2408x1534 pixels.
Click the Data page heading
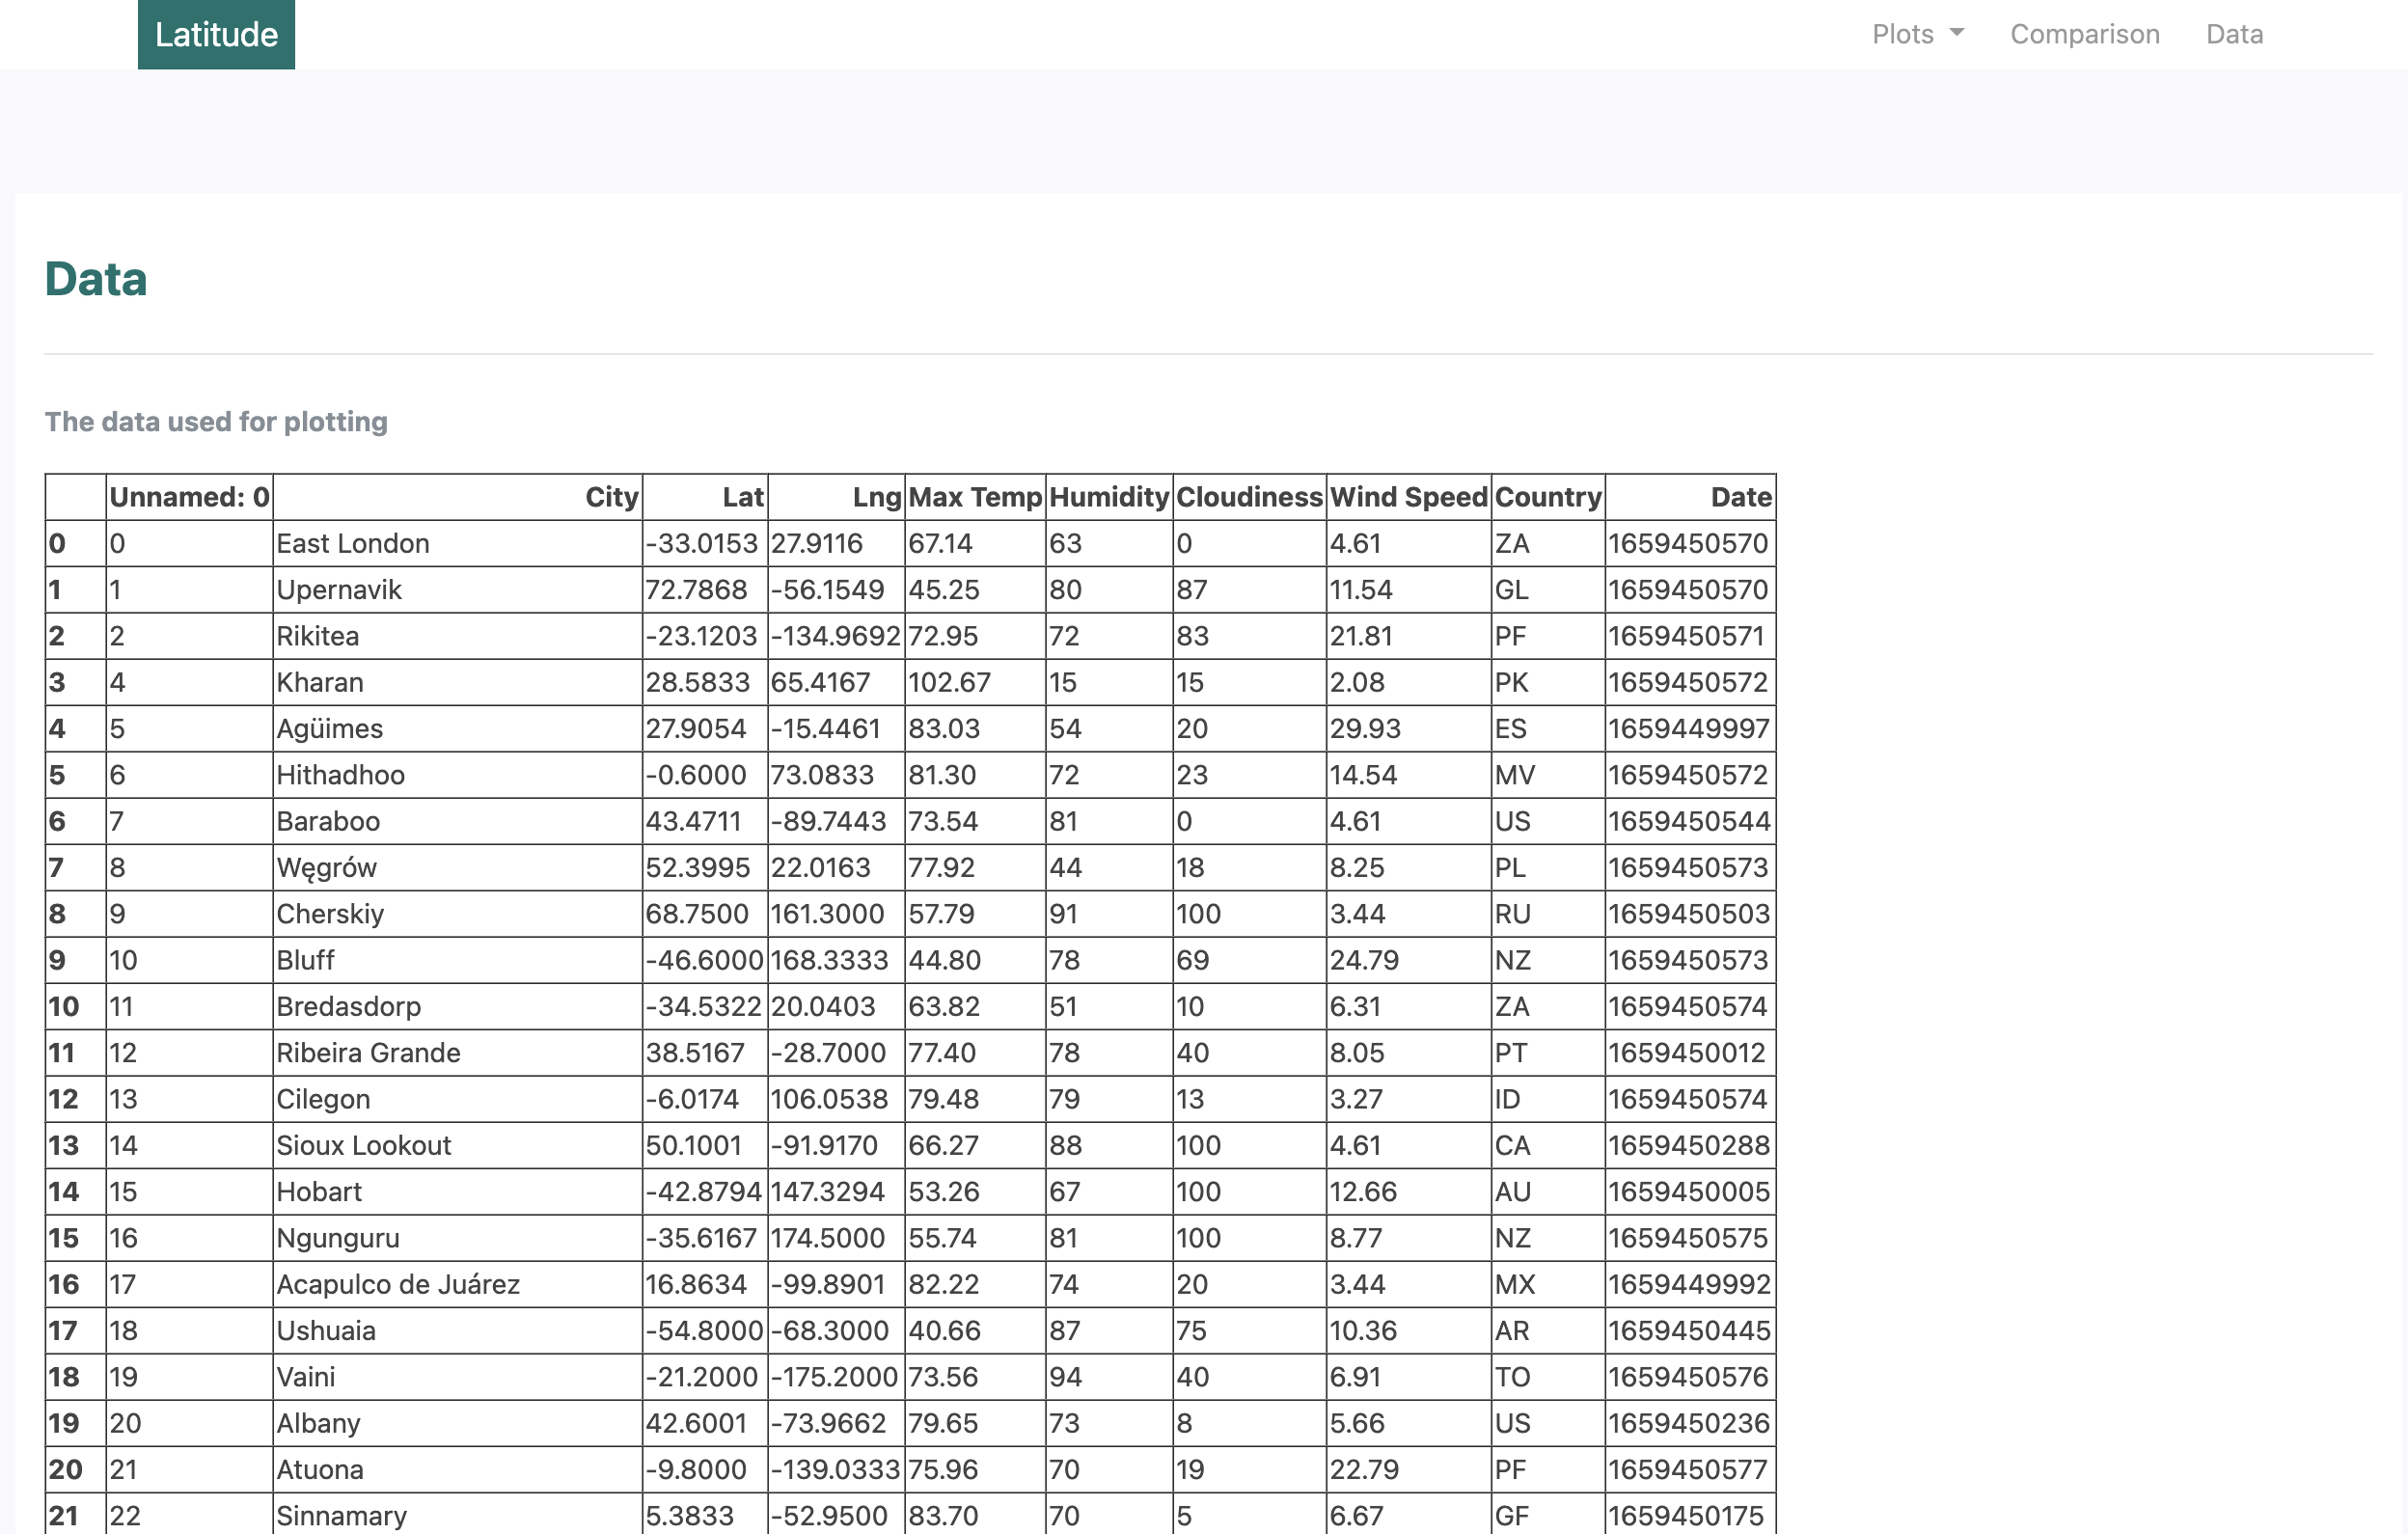click(x=96, y=281)
